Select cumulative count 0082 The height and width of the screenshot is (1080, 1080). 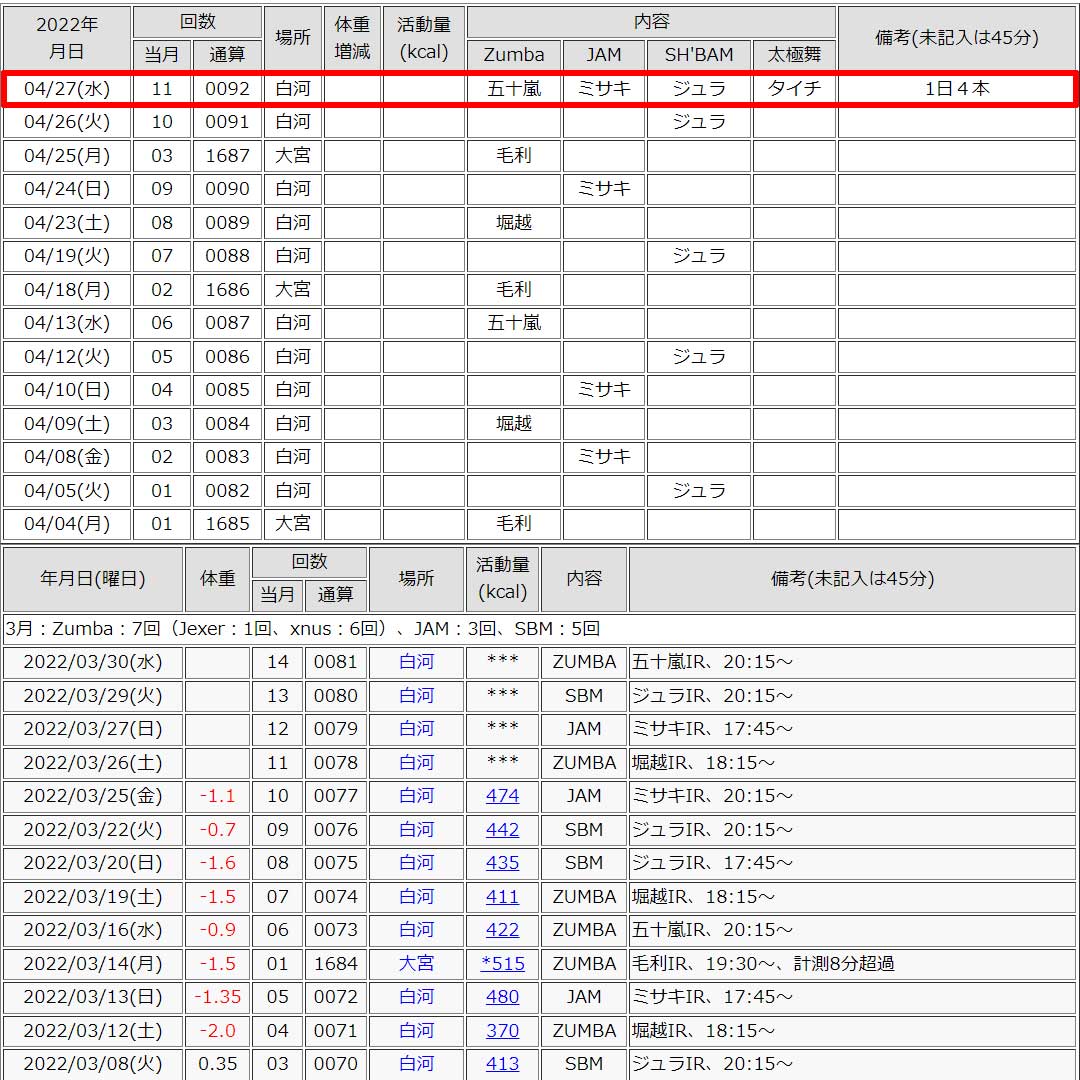(227, 490)
